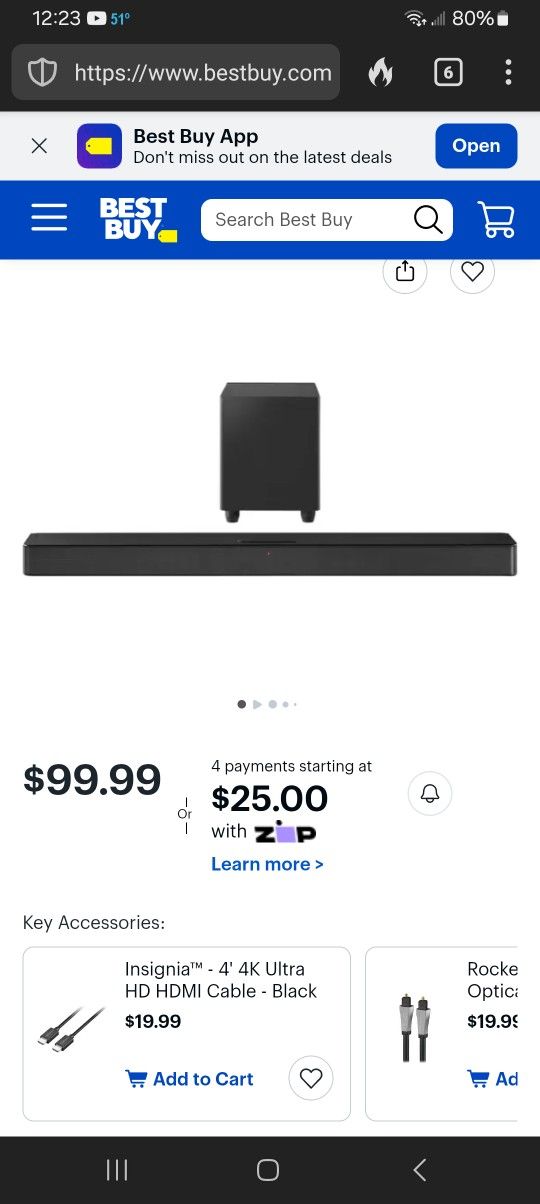This screenshot has height=1204, width=540.
Task: Tap the search magnifier icon
Action: [428, 219]
